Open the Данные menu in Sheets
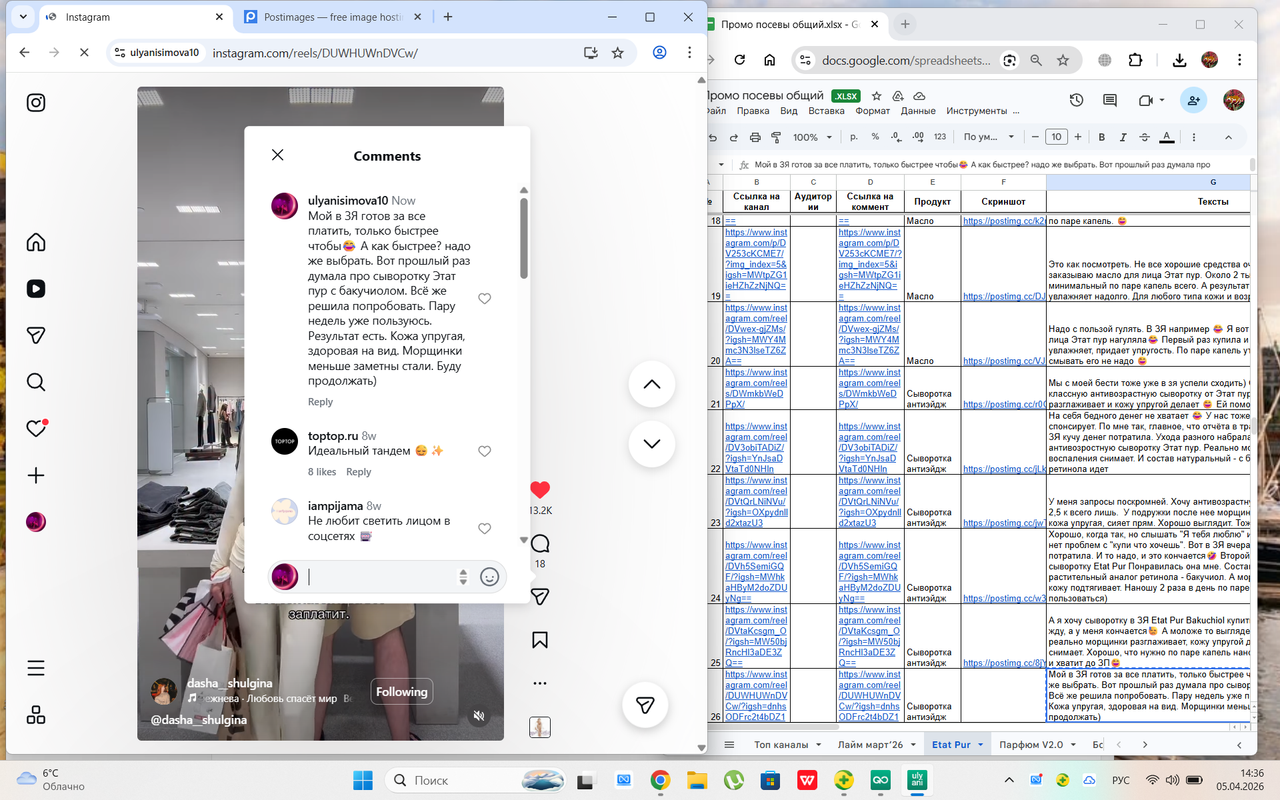The image size is (1280, 800). click(x=918, y=111)
